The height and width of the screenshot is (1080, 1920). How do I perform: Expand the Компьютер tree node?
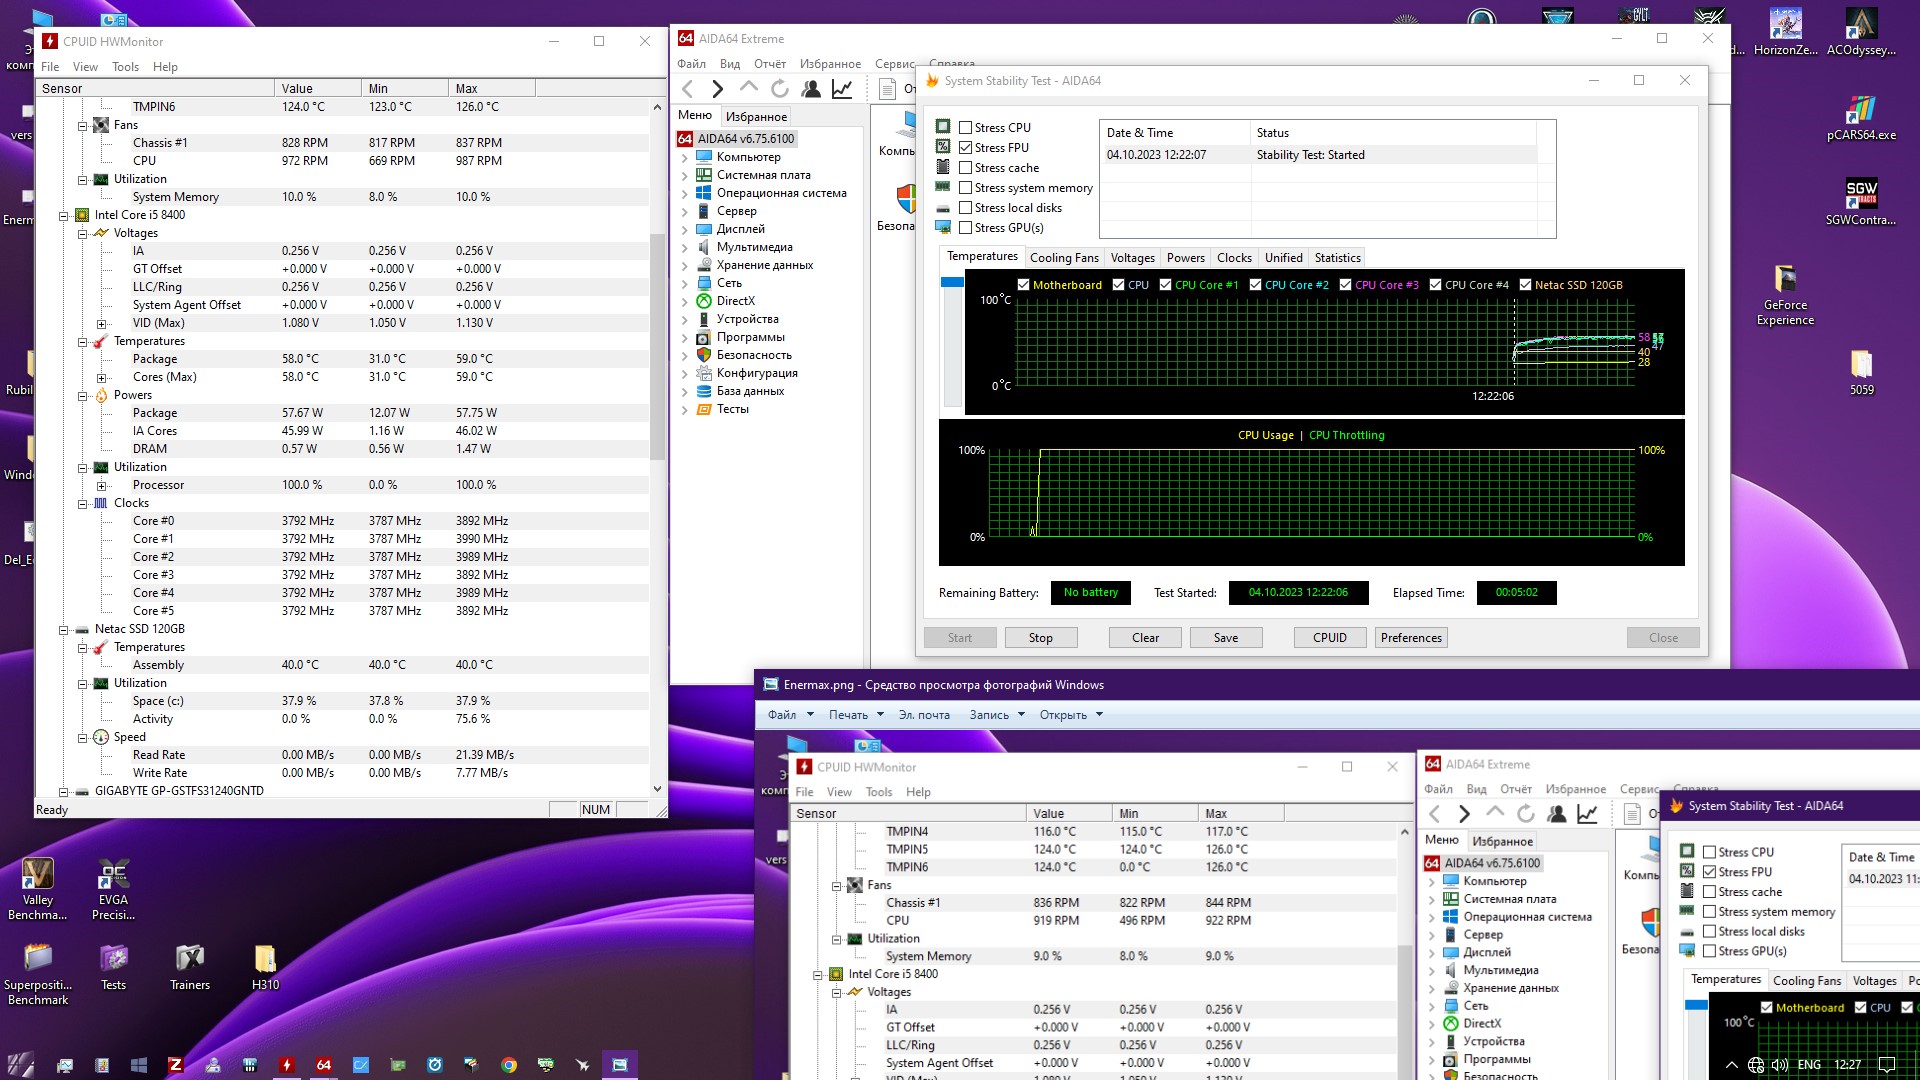(685, 157)
